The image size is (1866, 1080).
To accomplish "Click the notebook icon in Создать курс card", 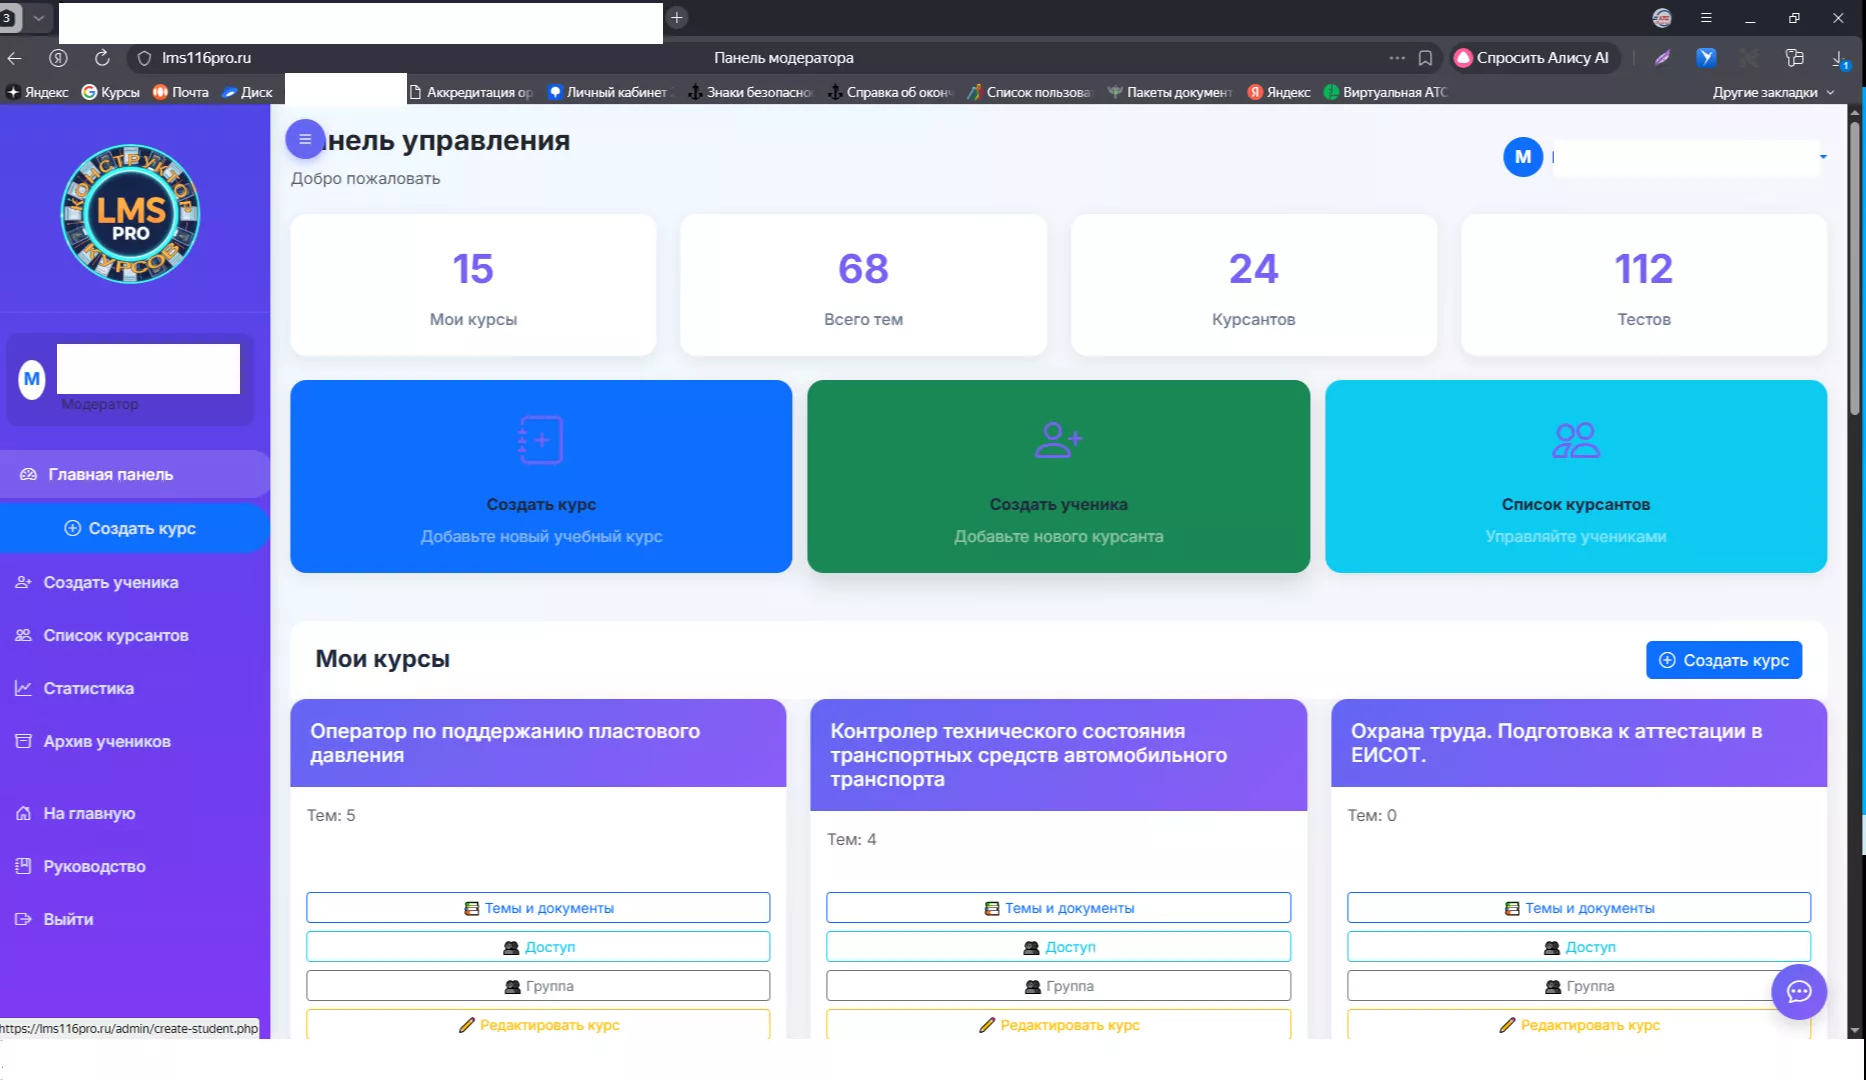I will (541, 439).
